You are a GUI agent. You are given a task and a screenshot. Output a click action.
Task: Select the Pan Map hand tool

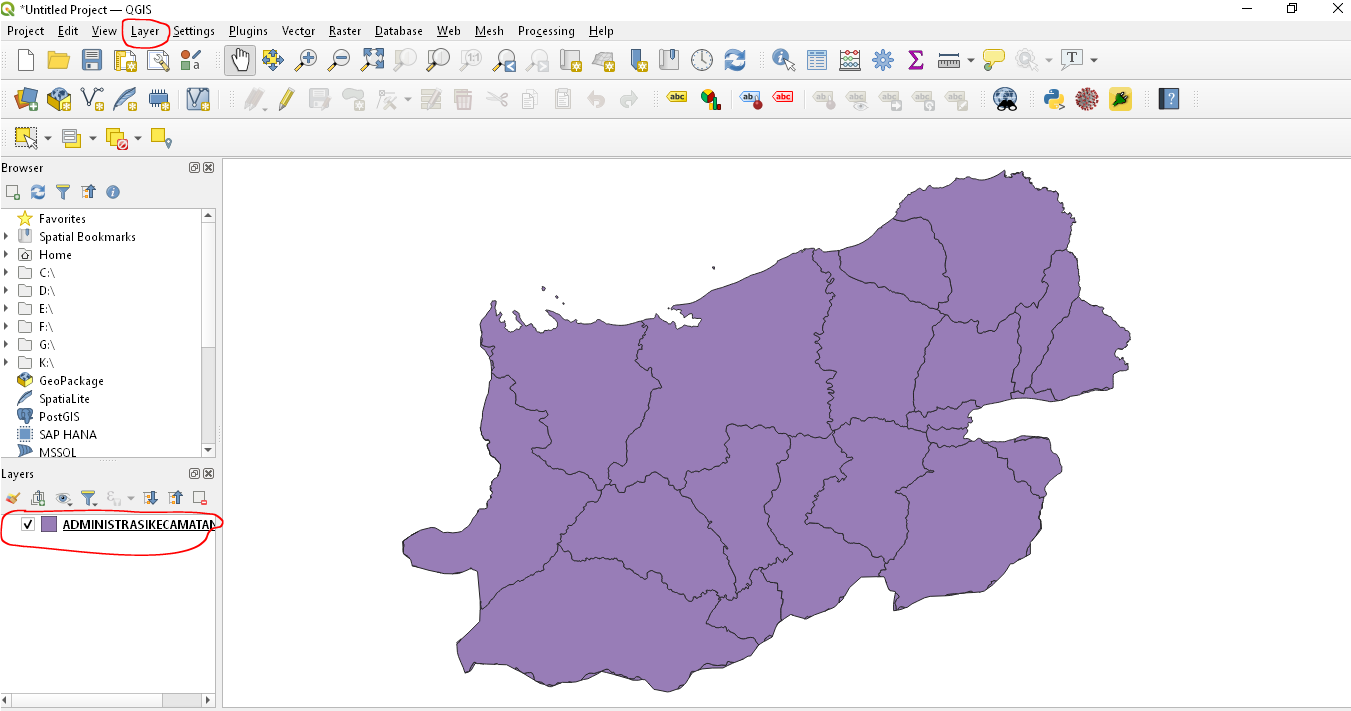click(240, 60)
